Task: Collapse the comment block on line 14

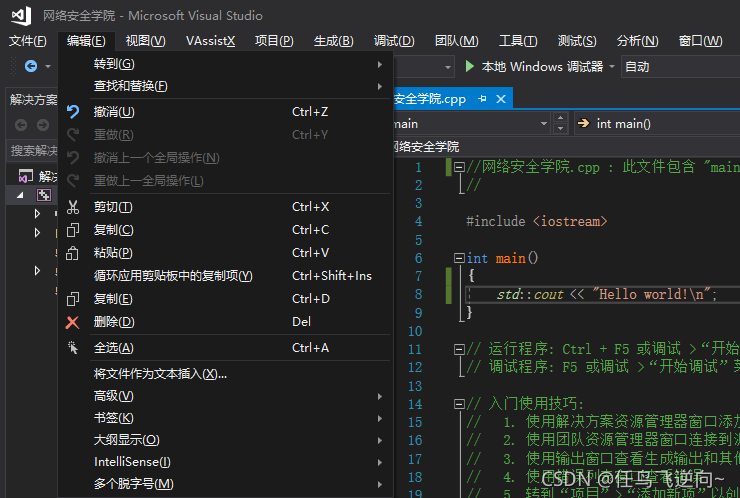Action: 459,404
